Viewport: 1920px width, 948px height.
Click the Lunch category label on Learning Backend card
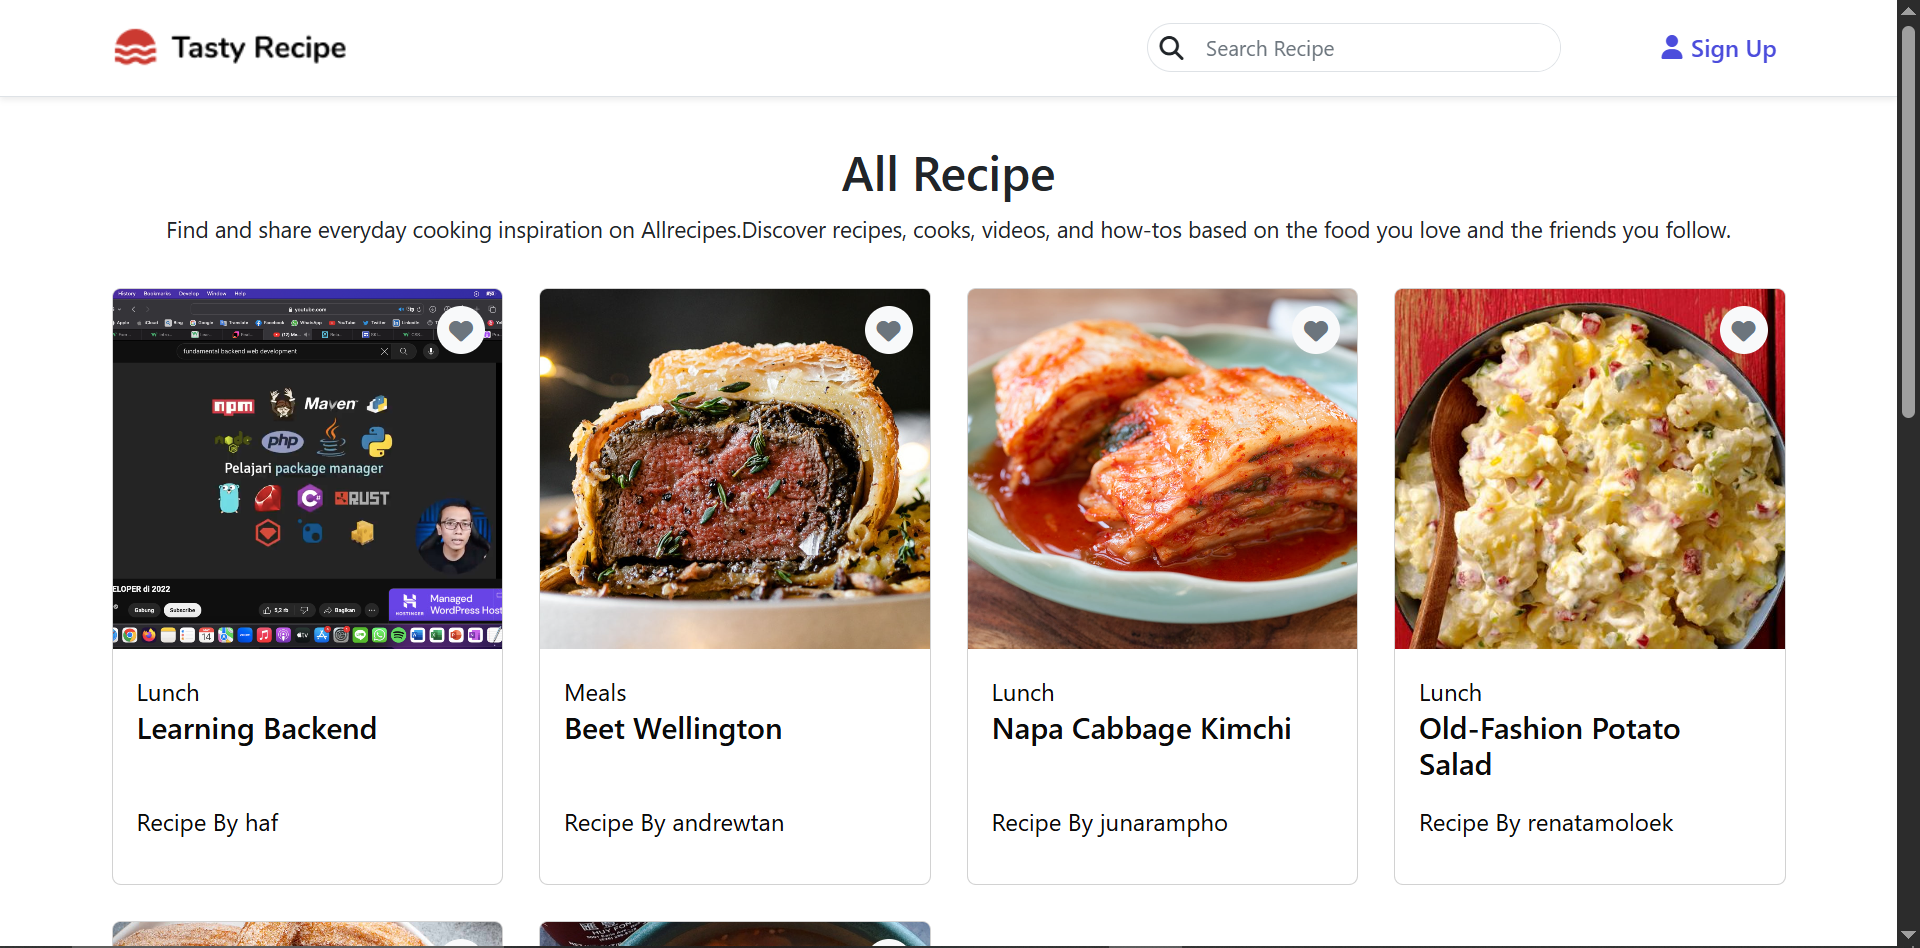tap(166, 692)
